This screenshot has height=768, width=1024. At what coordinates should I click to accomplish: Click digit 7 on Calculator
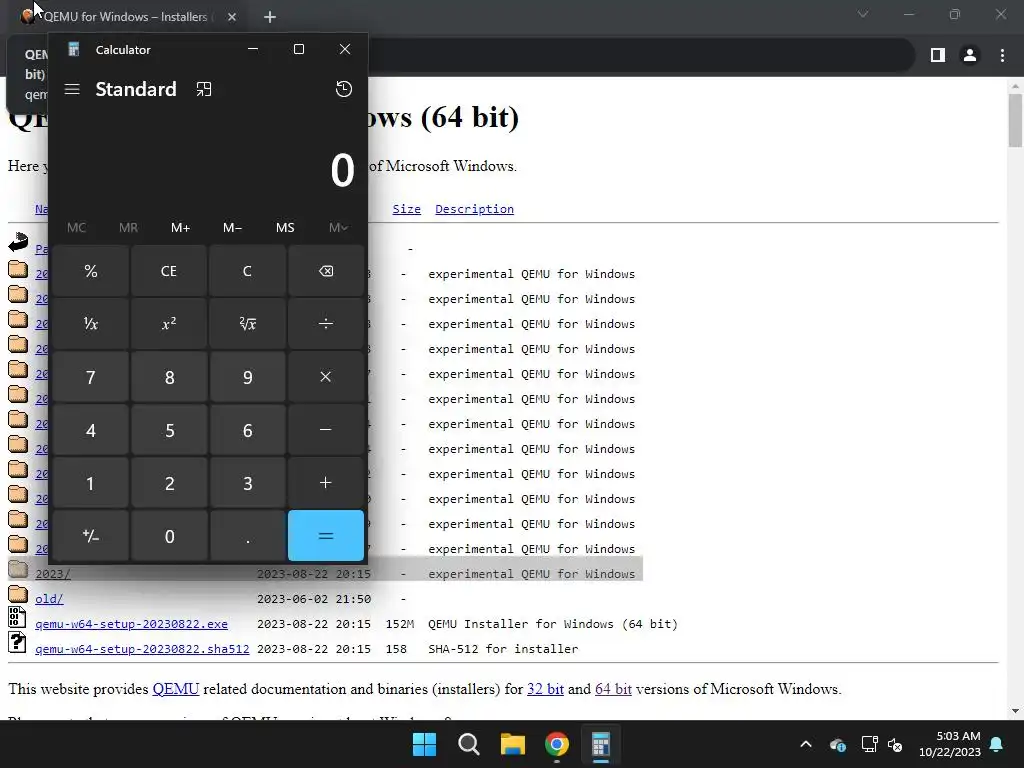pos(91,377)
